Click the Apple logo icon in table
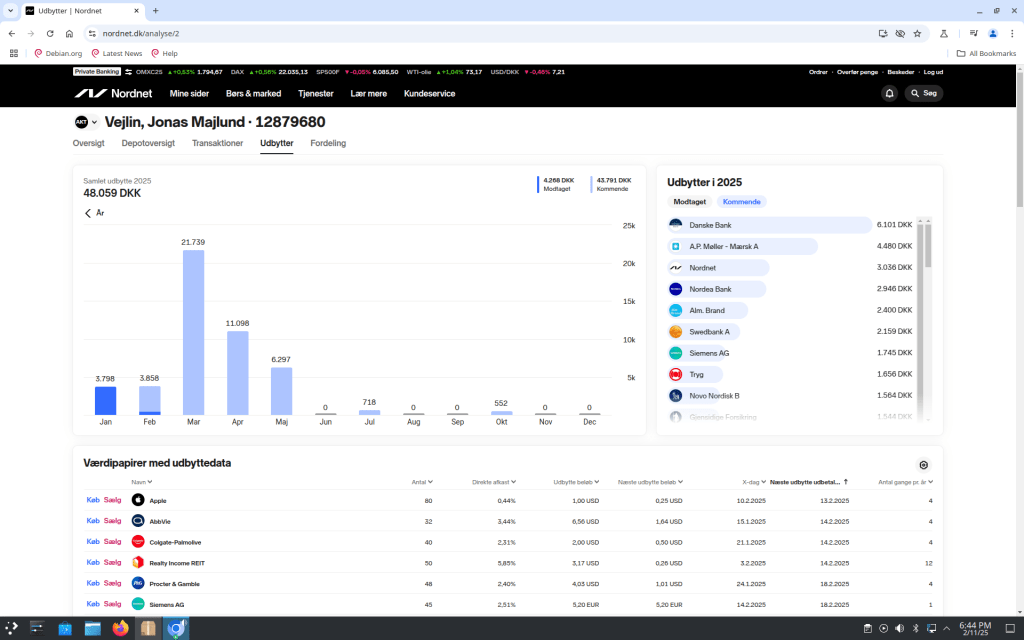 [138, 500]
